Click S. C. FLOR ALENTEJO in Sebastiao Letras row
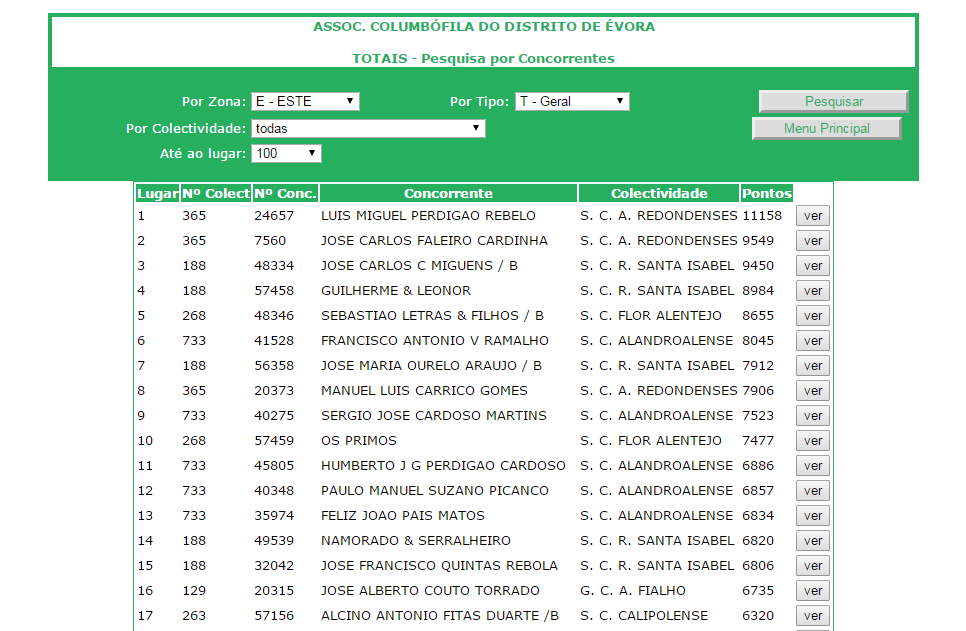 click(651, 316)
